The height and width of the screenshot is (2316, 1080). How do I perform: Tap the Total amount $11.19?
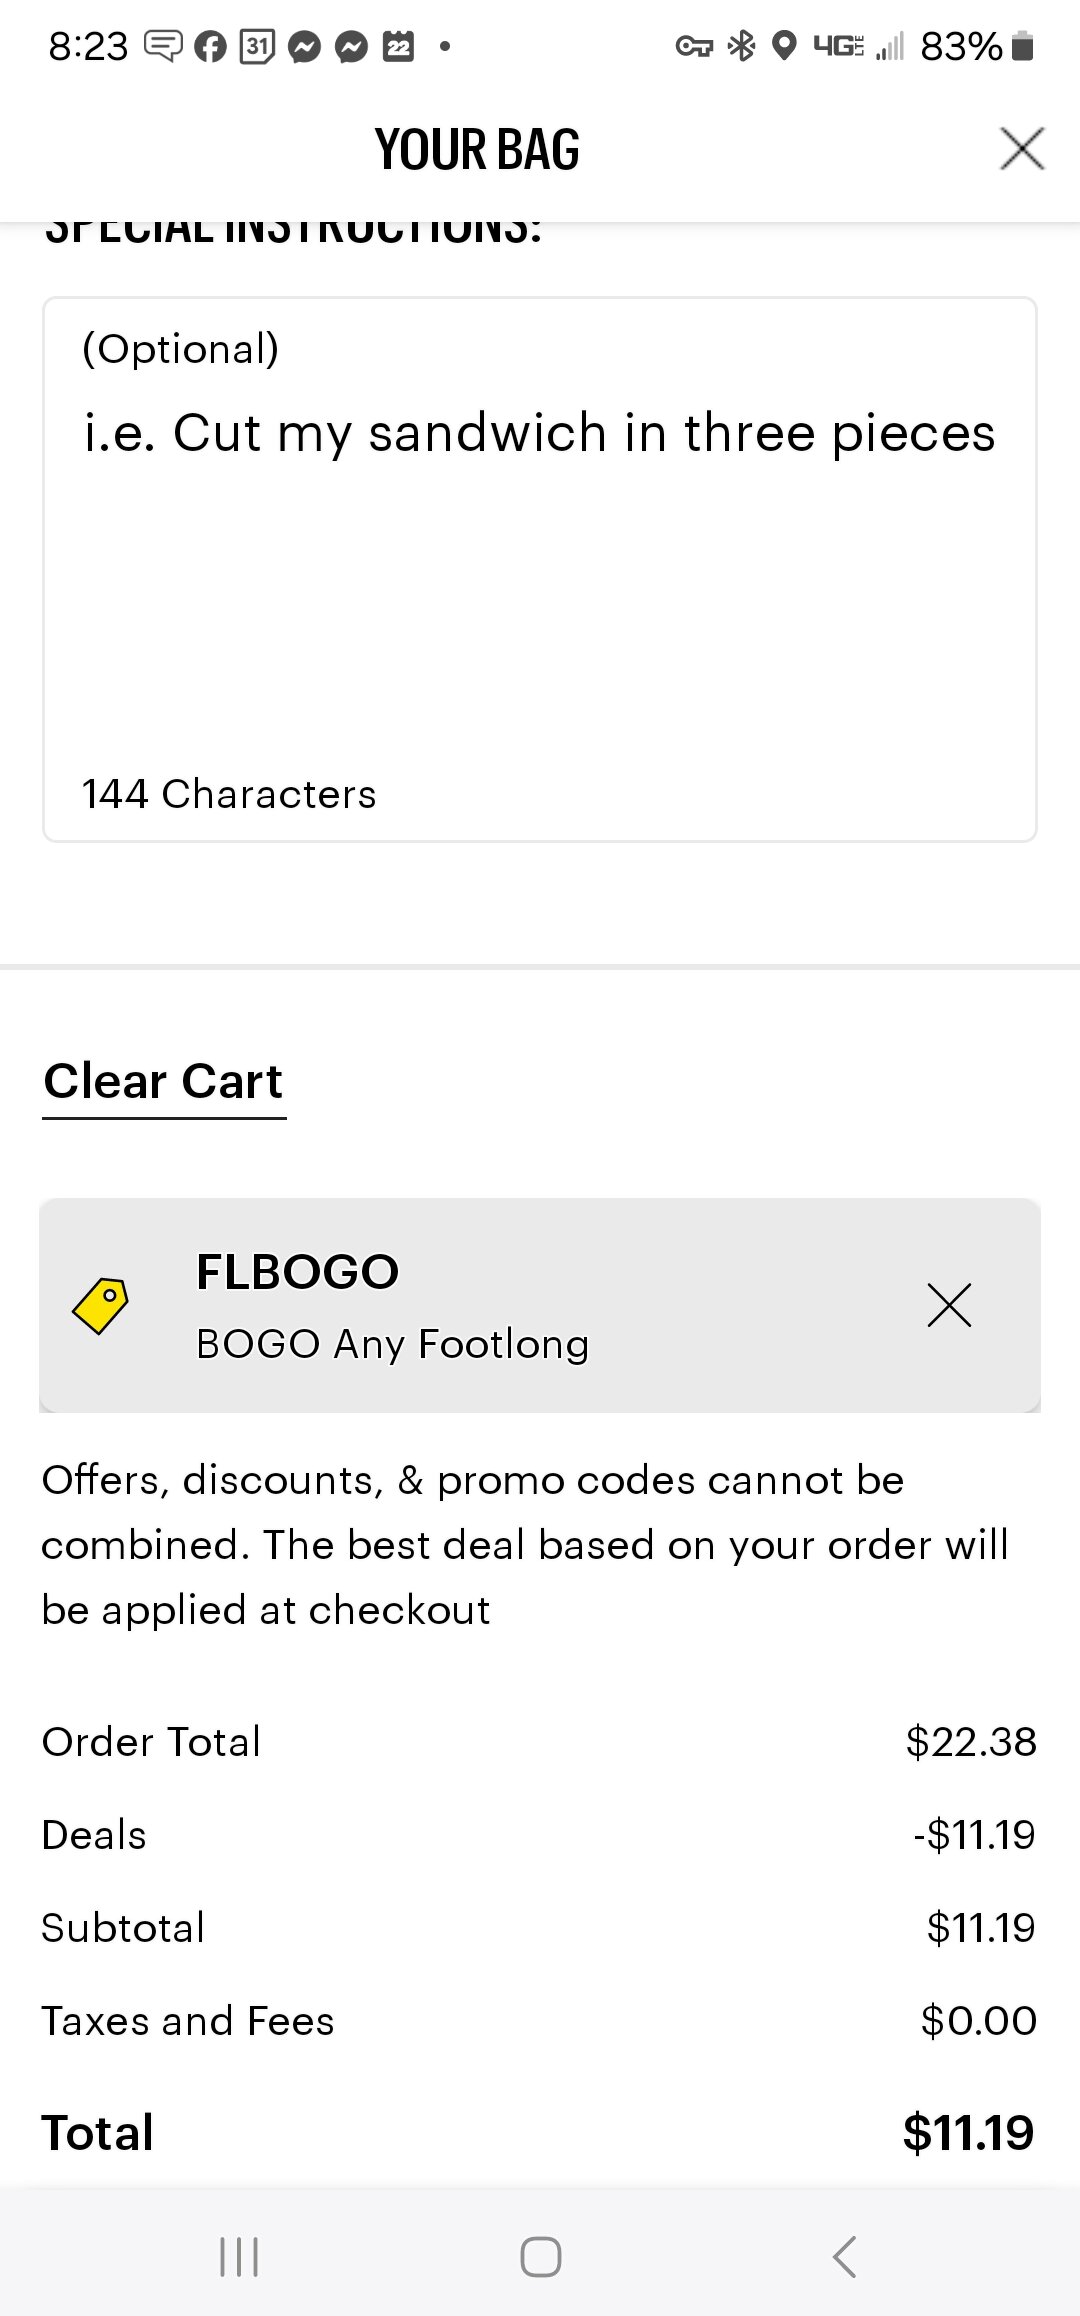(968, 2133)
